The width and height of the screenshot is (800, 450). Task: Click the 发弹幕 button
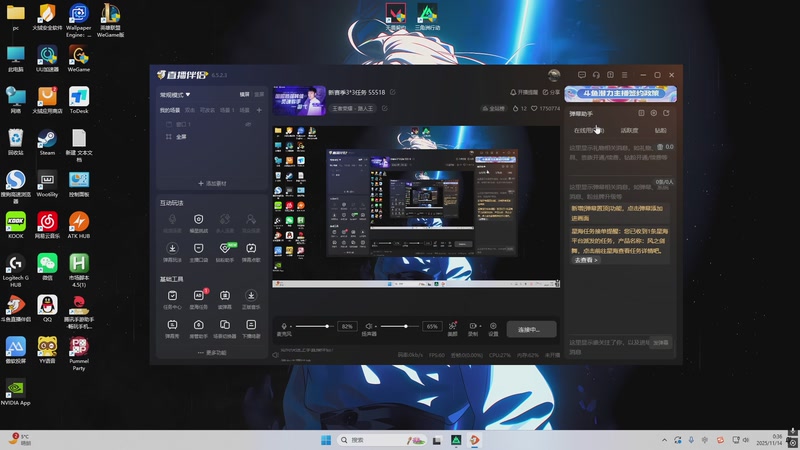661,342
